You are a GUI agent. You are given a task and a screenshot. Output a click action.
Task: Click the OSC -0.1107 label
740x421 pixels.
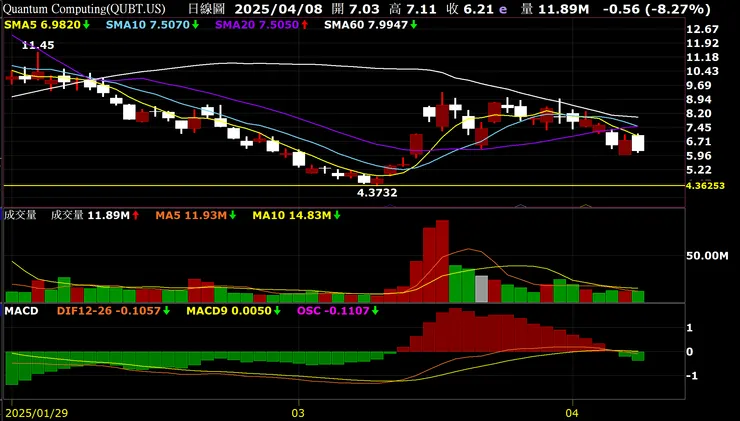tap(333, 311)
